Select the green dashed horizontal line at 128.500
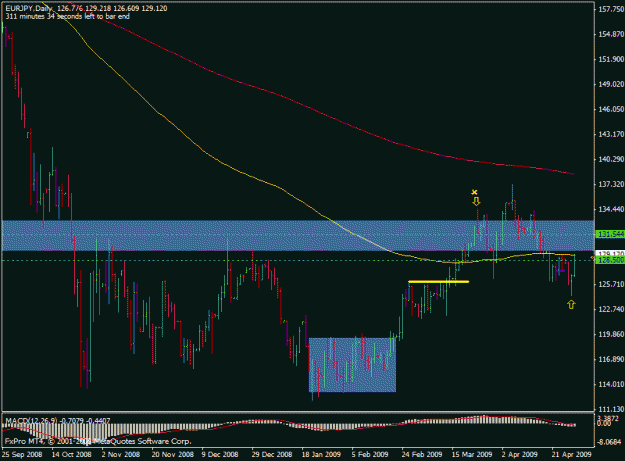 click(298, 260)
